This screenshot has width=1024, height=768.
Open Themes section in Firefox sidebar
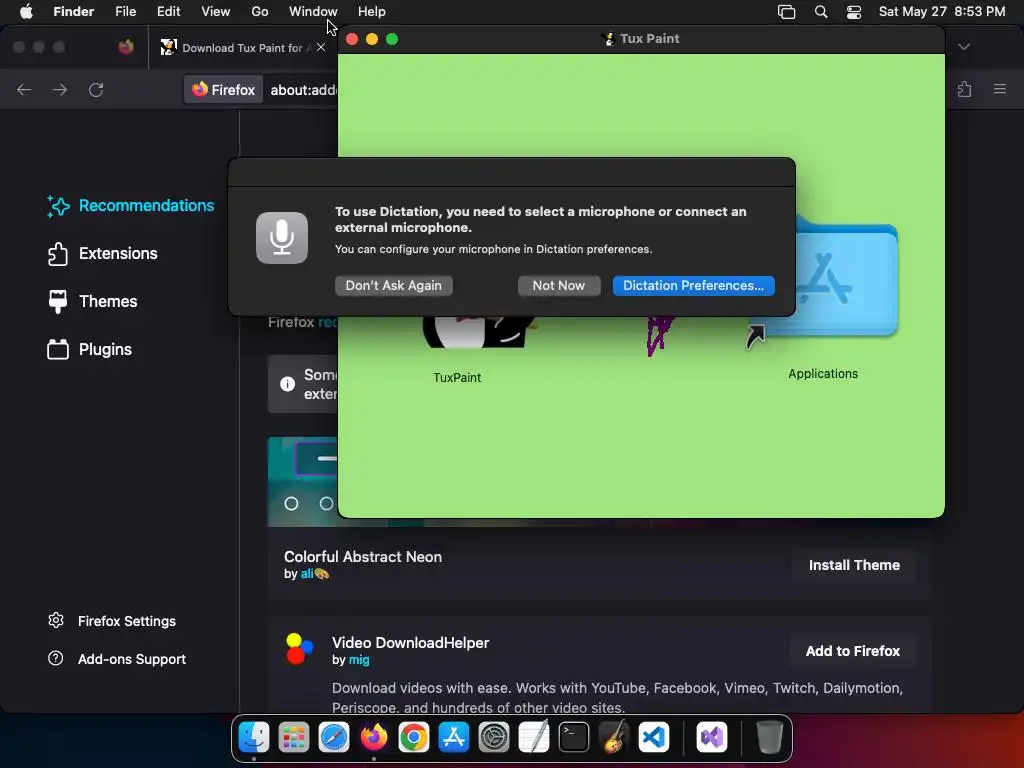point(93,301)
